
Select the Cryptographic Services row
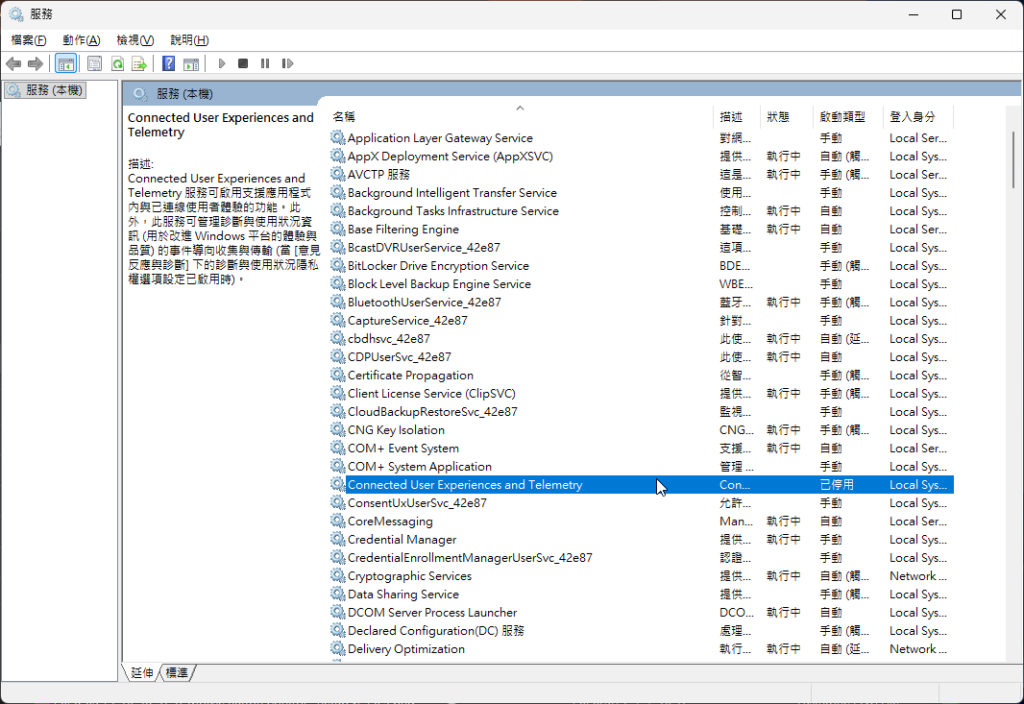click(x=409, y=576)
